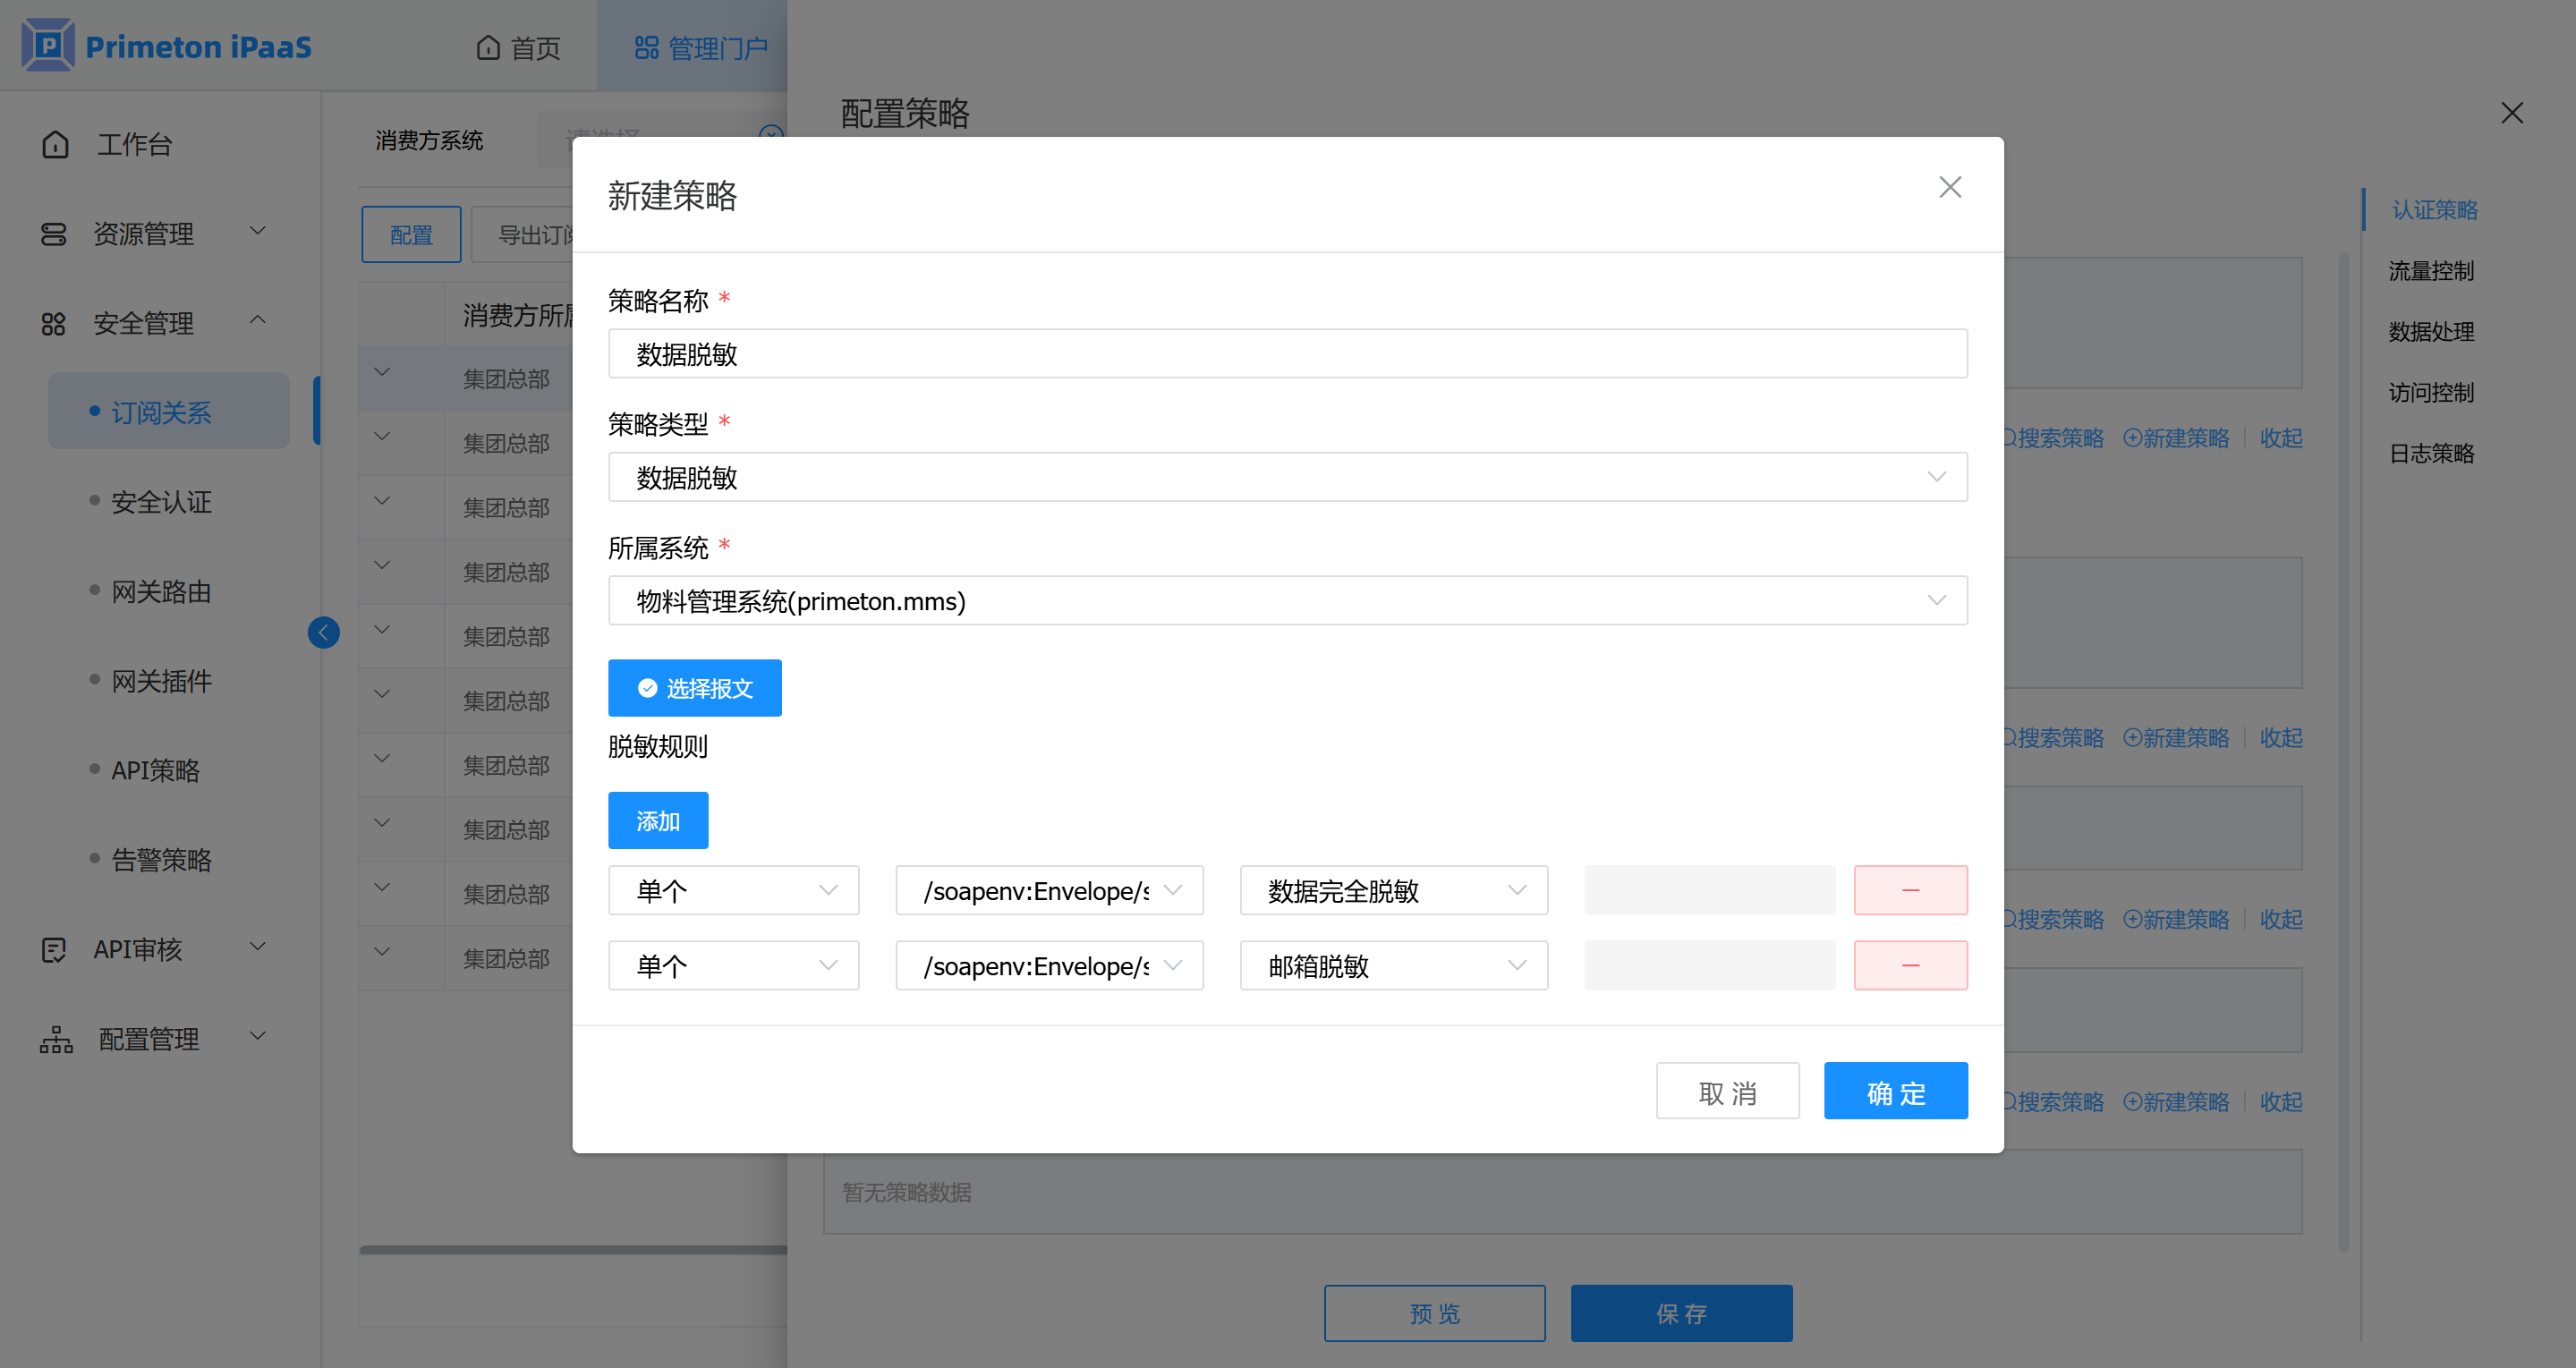Open the 管理门户 top tab
This screenshot has height=1368, width=2576.
click(x=701, y=47)
